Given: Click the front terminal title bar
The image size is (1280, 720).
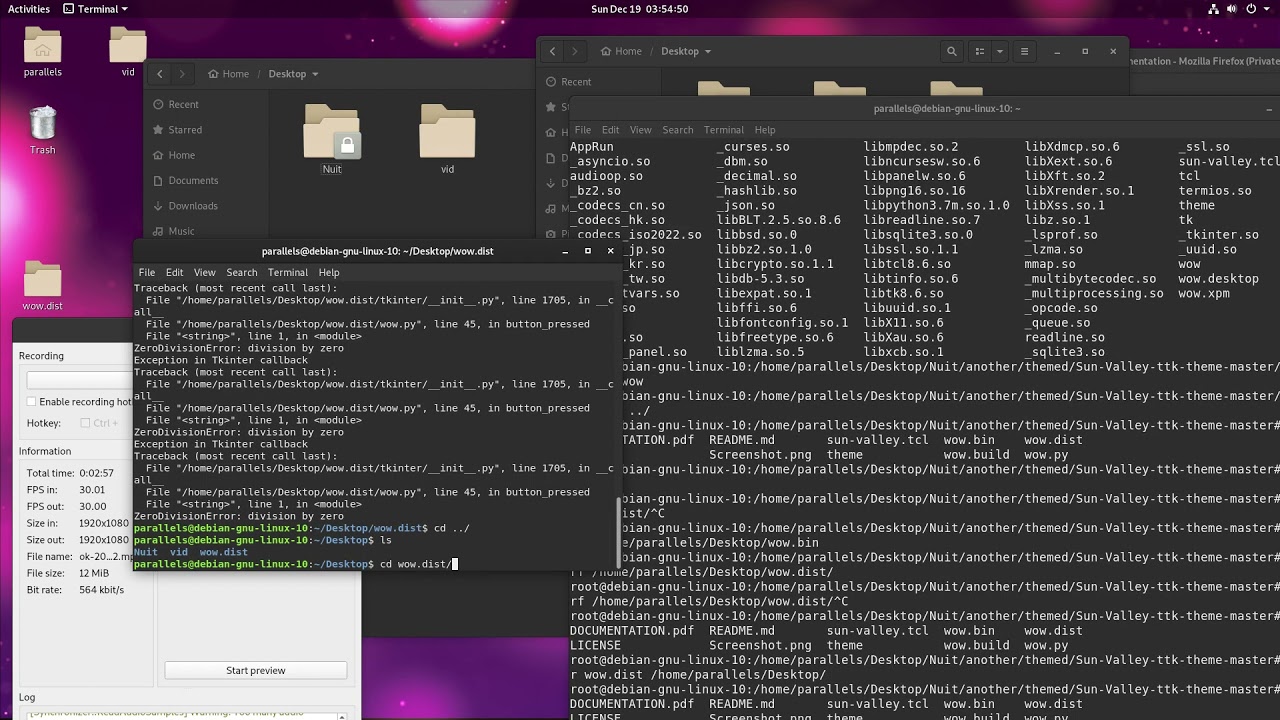Looking at the screenshot, I should [377, 251].
